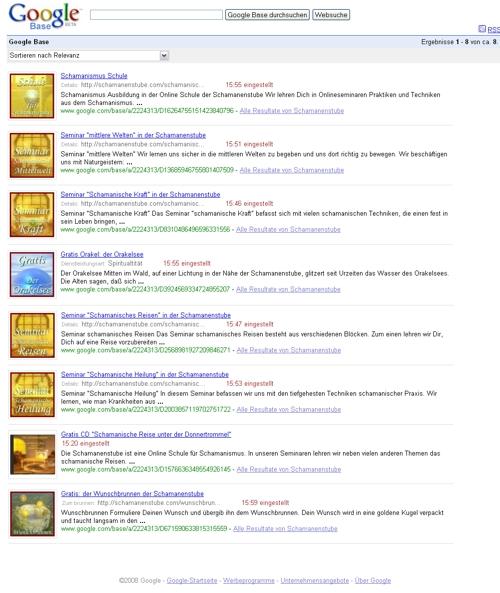Click the Wunschbrunnen thumbnail image
Screen dimensions: 500x593
coord(33,514)
